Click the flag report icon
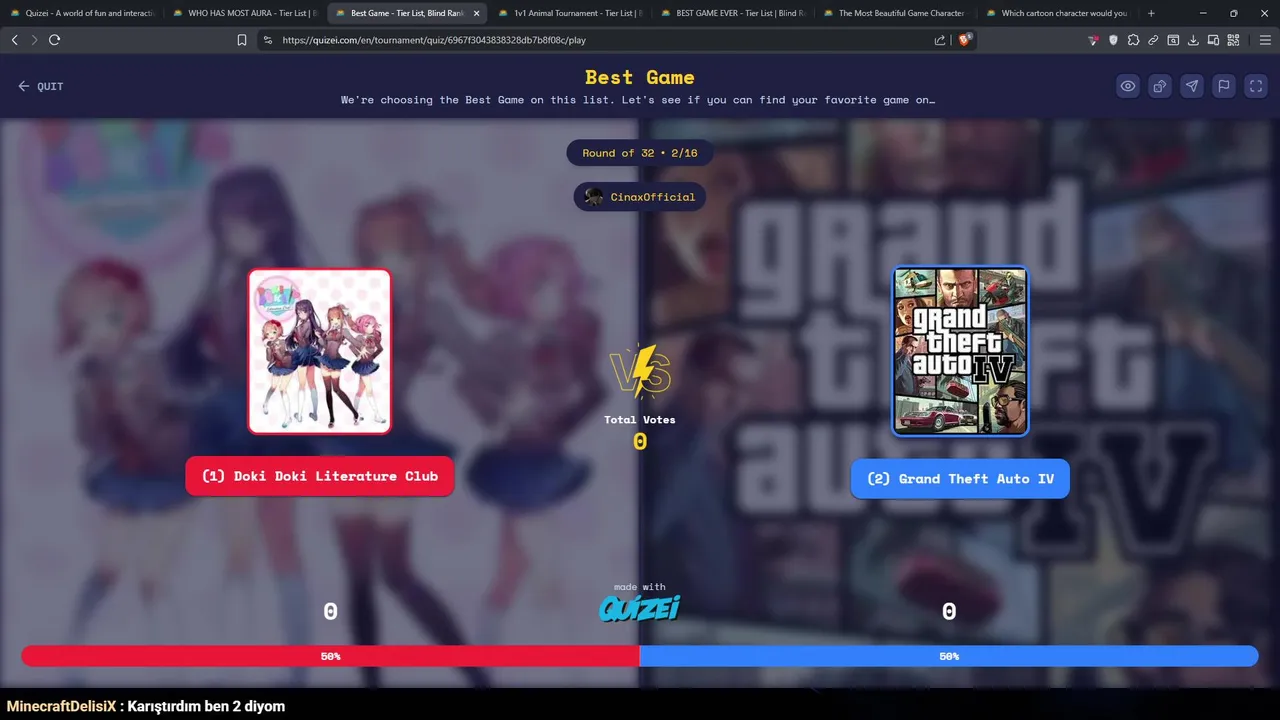This screenshot has height=720, width=1280. (1224, 86)
